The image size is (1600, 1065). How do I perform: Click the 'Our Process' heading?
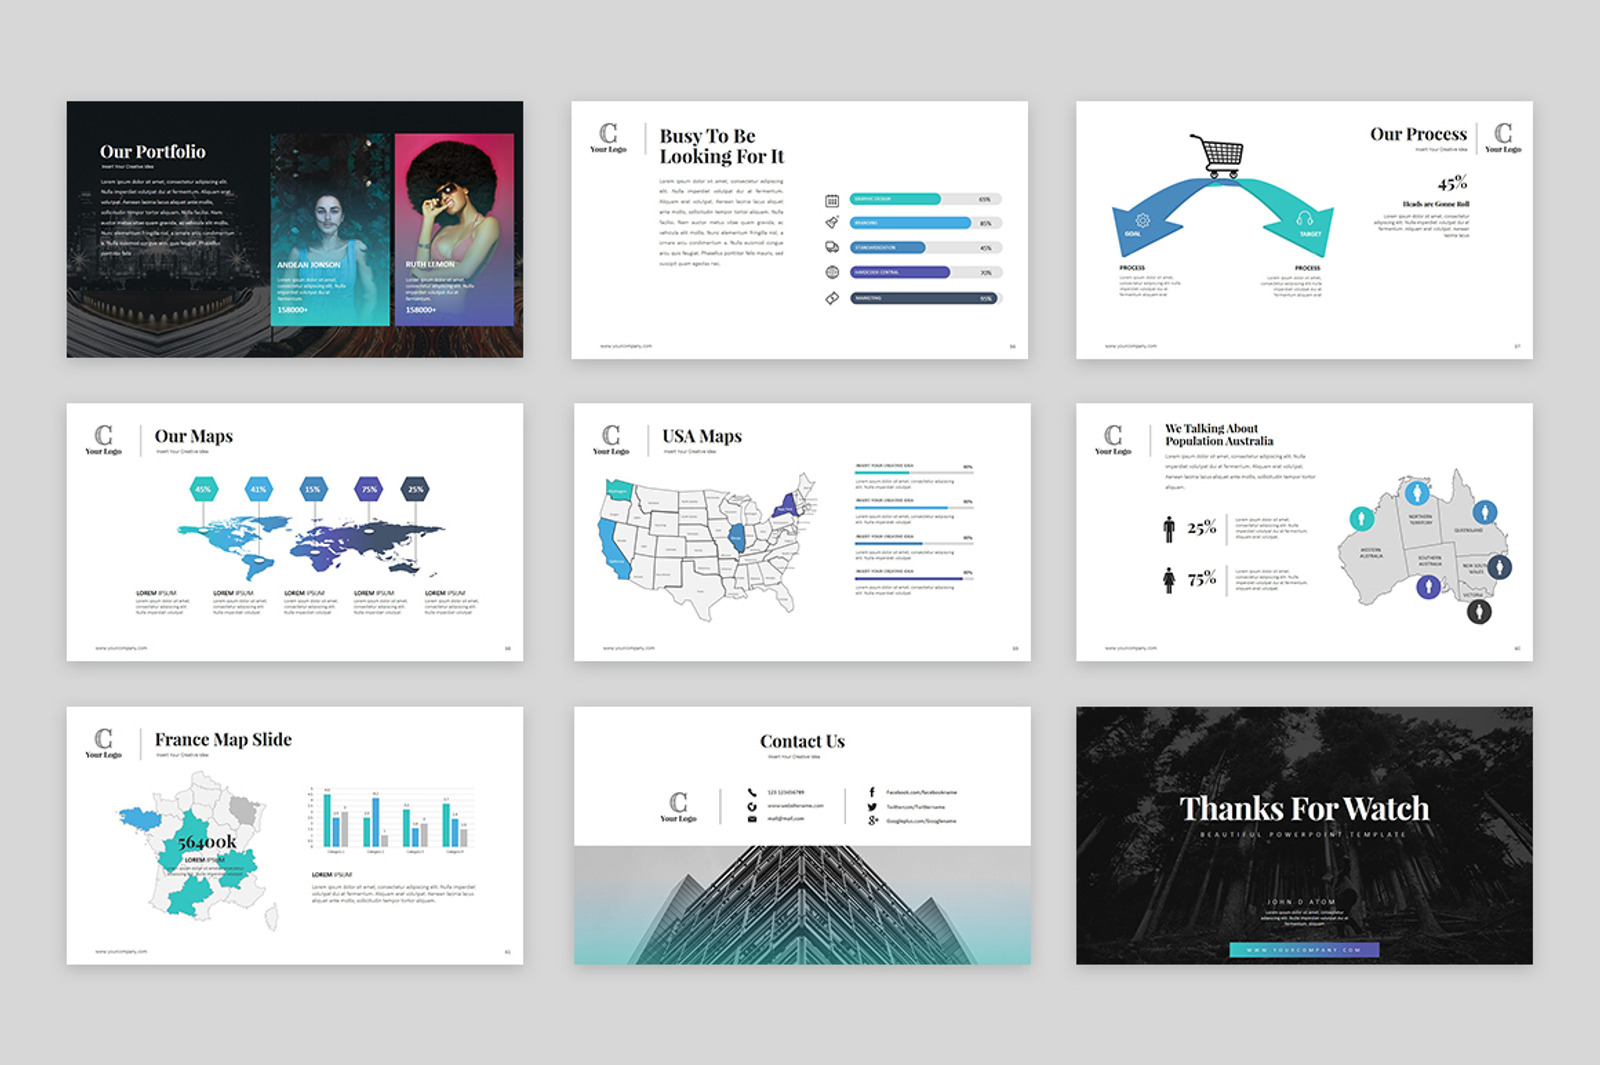pos(1418,134)
